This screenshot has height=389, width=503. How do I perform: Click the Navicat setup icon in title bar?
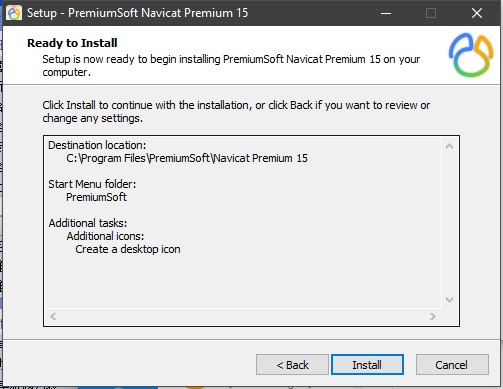pyautogui.click(x=14, y=13)
